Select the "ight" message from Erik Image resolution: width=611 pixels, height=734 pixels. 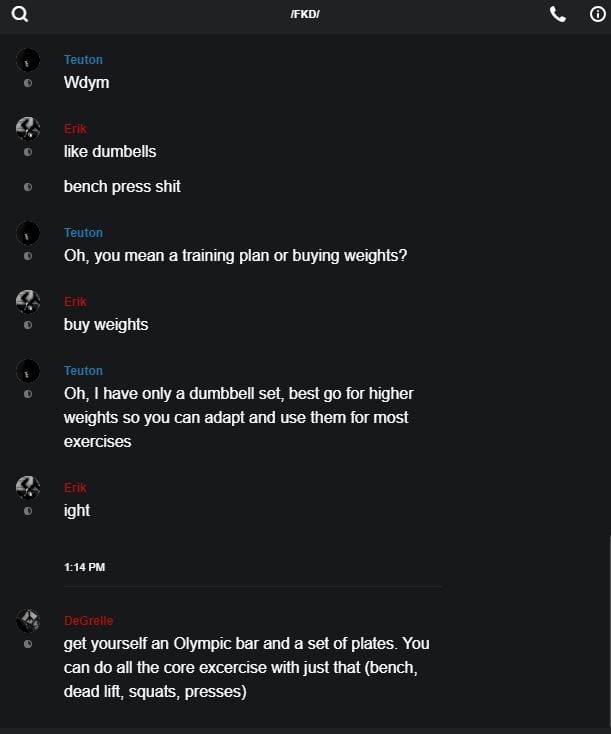pos(77,510)
